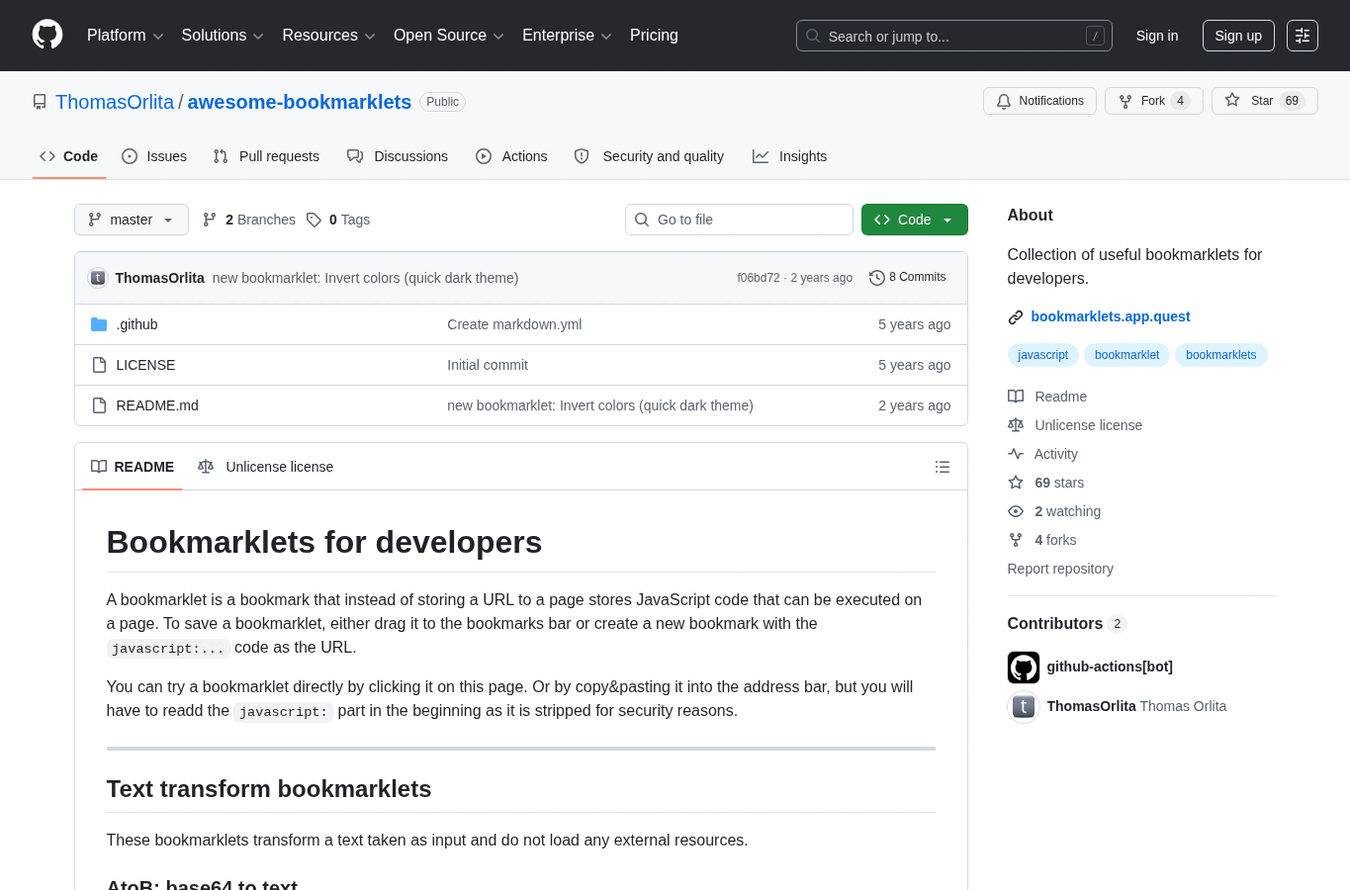Click the star count 69 badge
This screenshot has width=1350, height=890.
(1292, 101)
